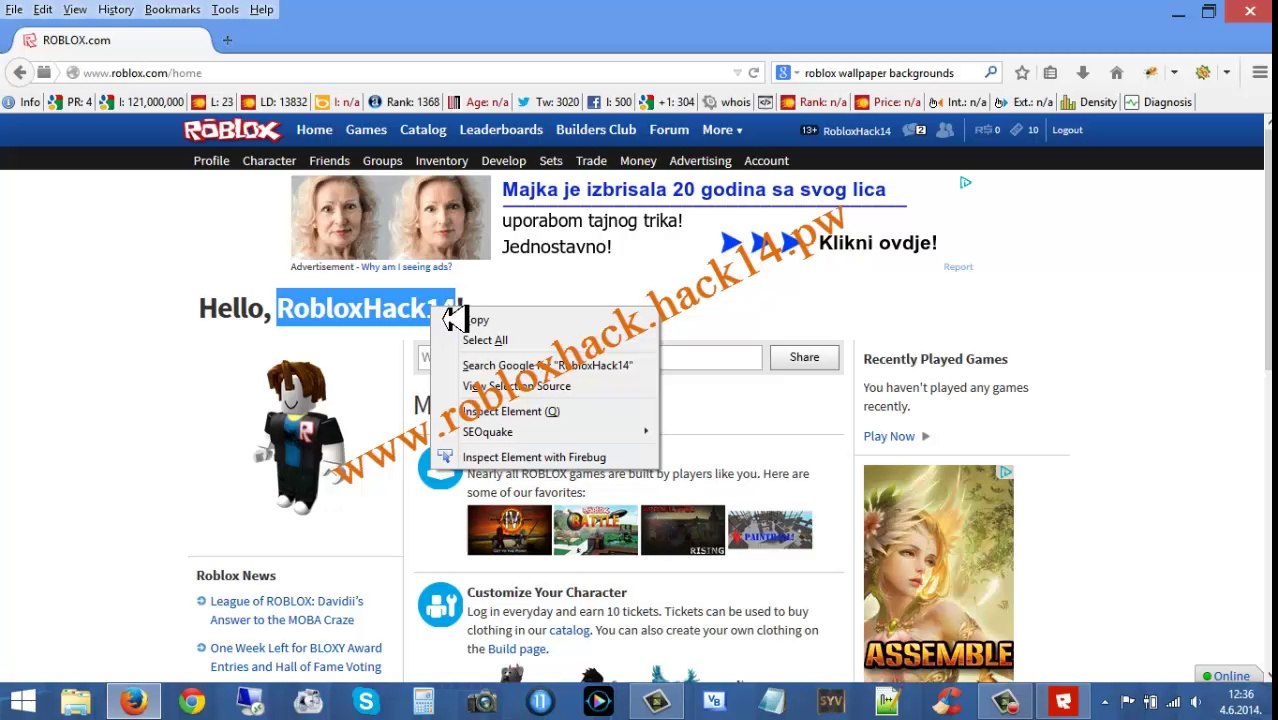Expand the SEOquake submenu arrow
Viewport: 1278px width, 720px height.
(646, 432)
